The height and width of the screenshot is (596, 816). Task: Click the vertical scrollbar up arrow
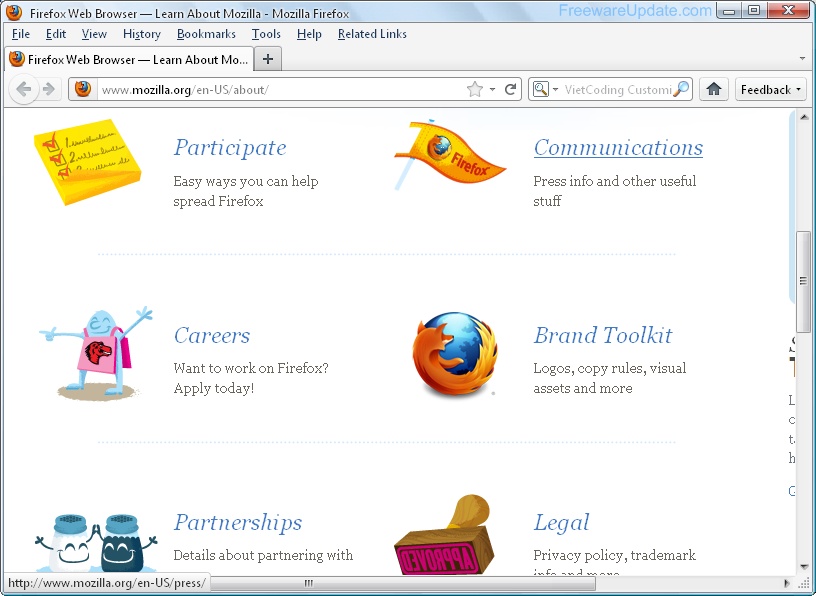(x=804, y=117)
